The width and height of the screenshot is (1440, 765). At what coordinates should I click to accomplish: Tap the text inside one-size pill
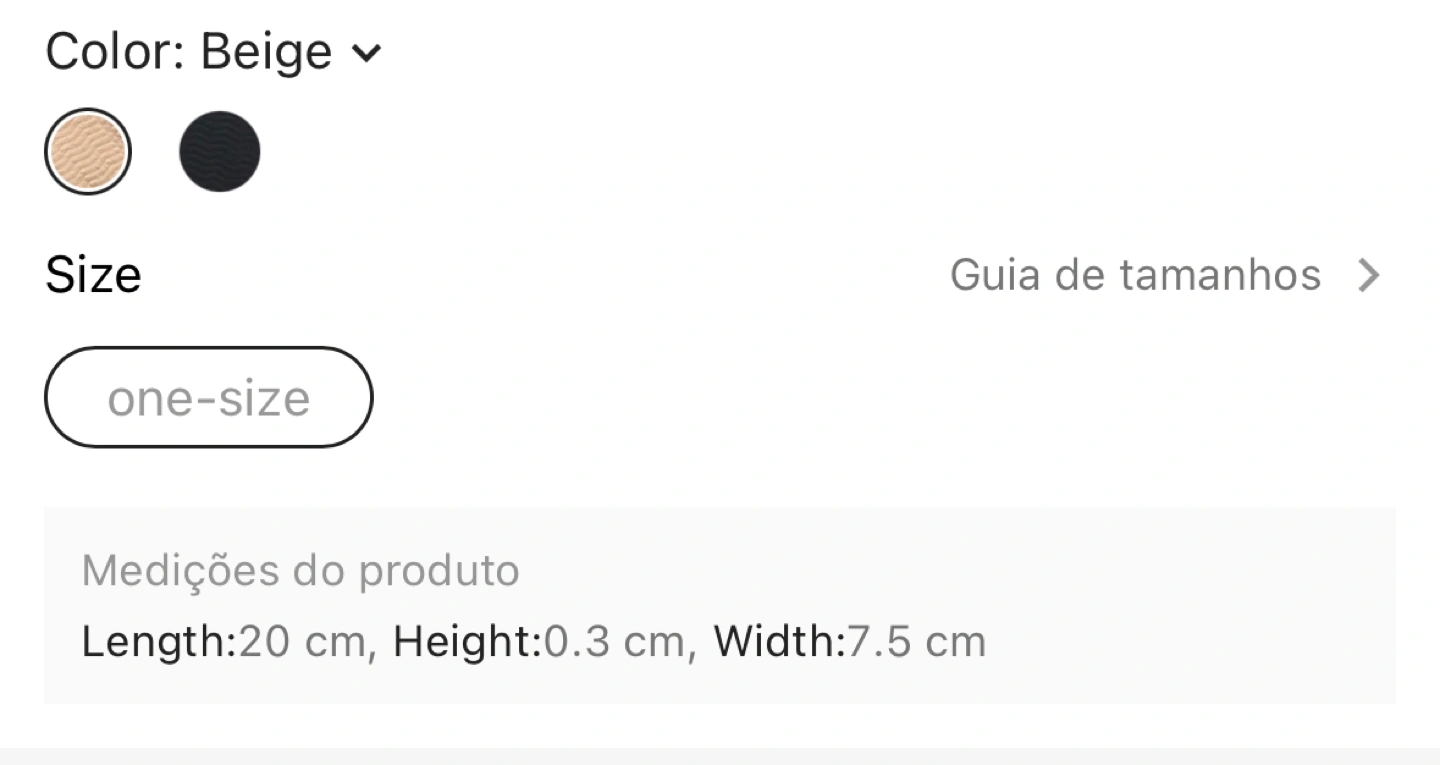[208, 398]
